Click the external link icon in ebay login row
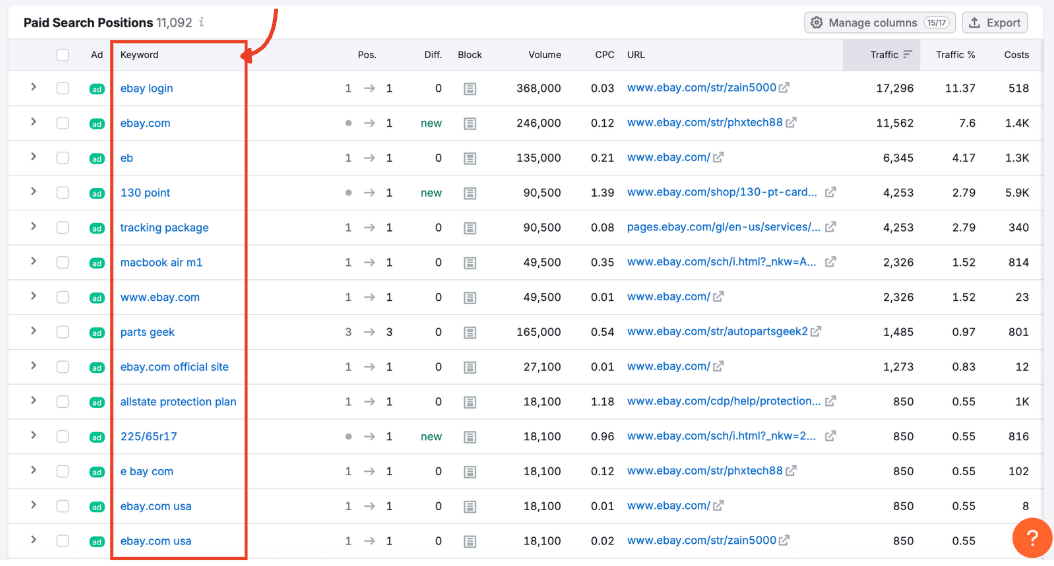This screenshot has height=566, width=1054. tap(784, 87)
